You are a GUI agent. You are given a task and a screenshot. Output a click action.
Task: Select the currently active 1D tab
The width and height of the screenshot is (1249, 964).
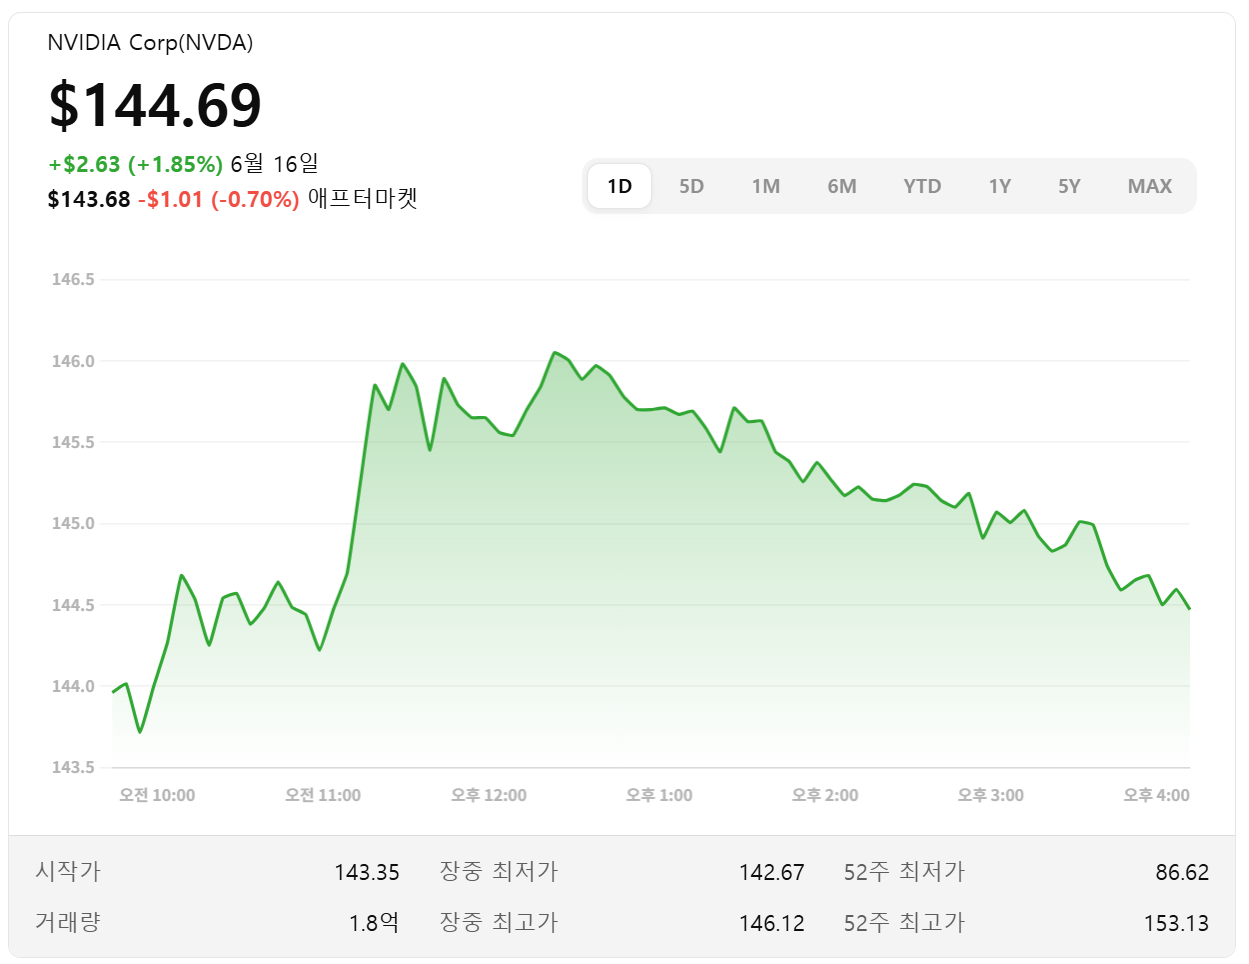pyautogui.click(x=619, y=185)
